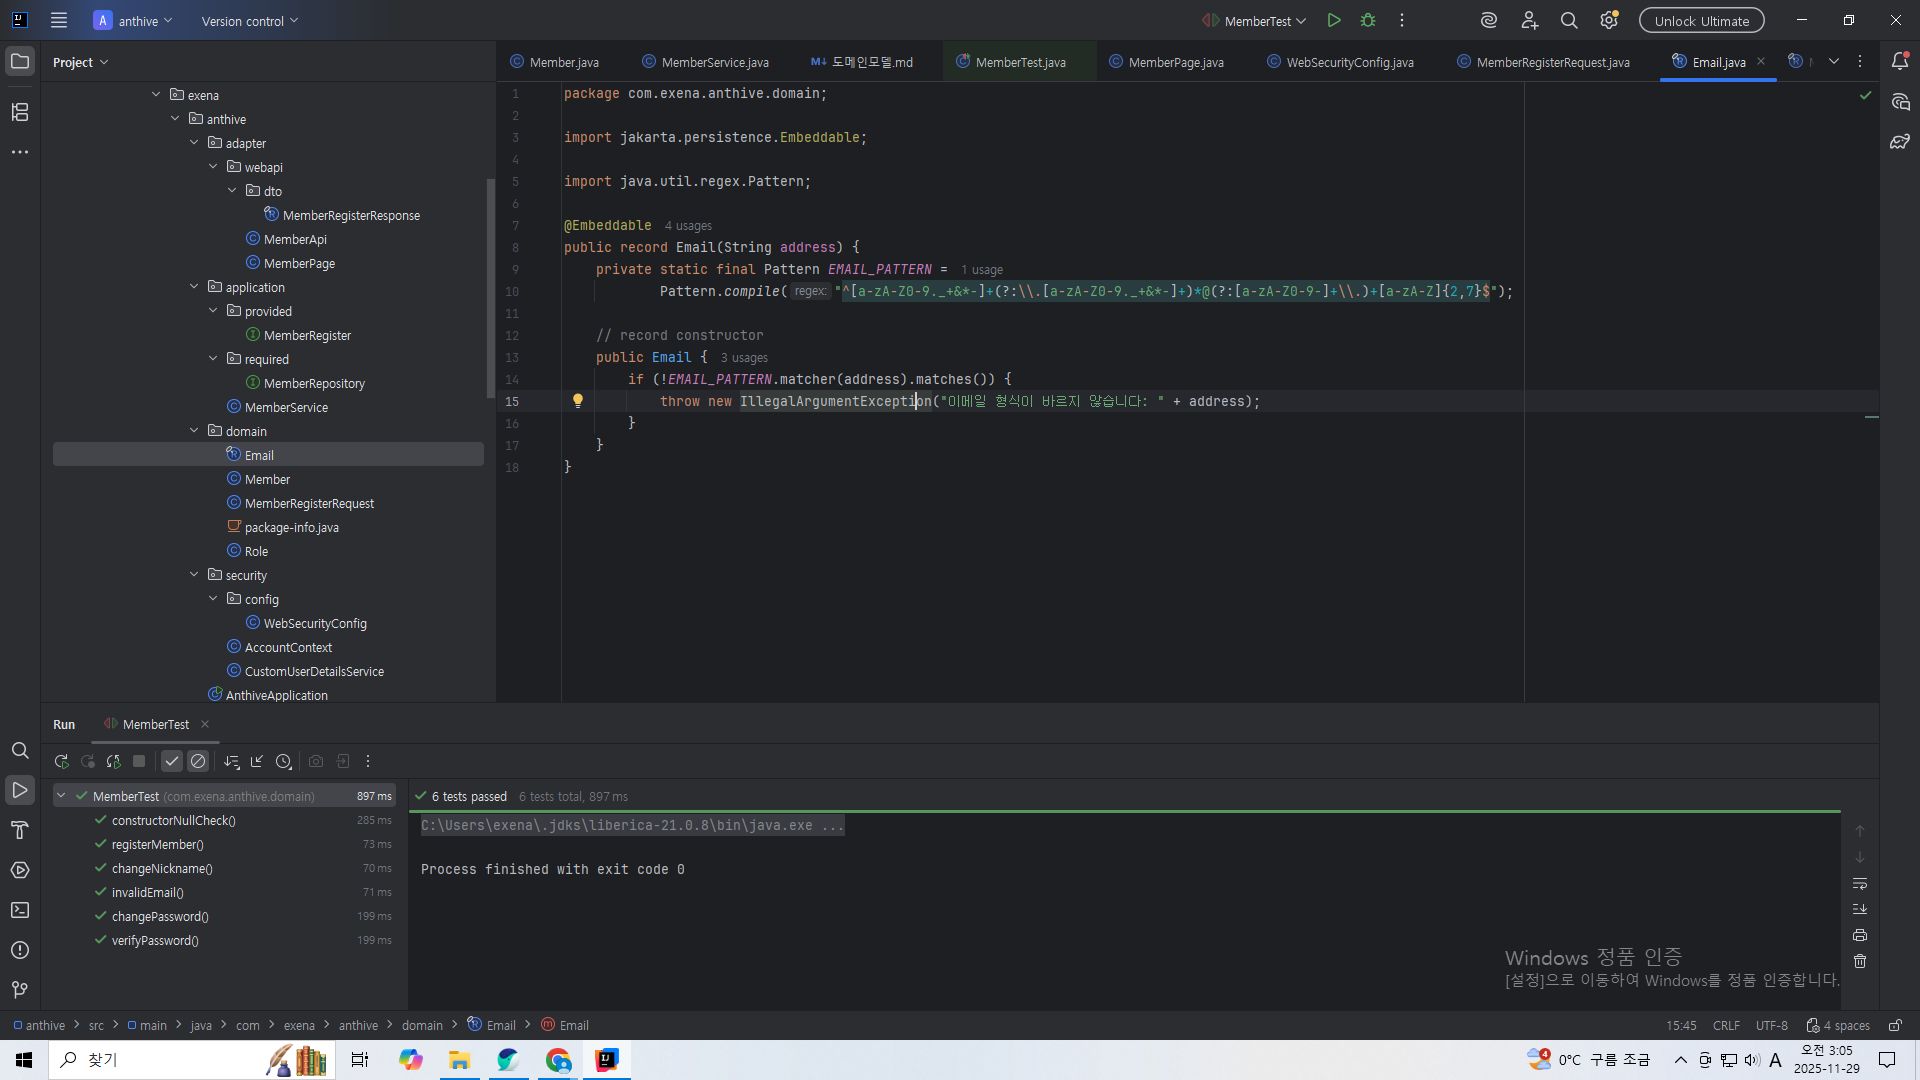Expand the Version control dropdown
The width and height of the screenshot is (1920, 1080).
[250, 21]
